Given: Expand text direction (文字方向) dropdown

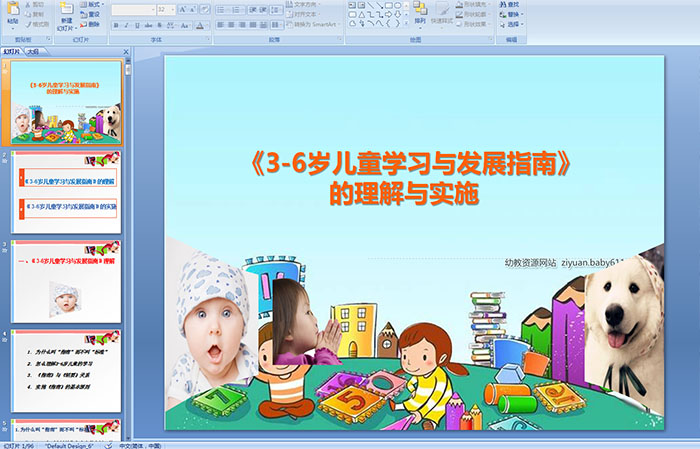Looking at the screenshot, I should pos(304,4).
